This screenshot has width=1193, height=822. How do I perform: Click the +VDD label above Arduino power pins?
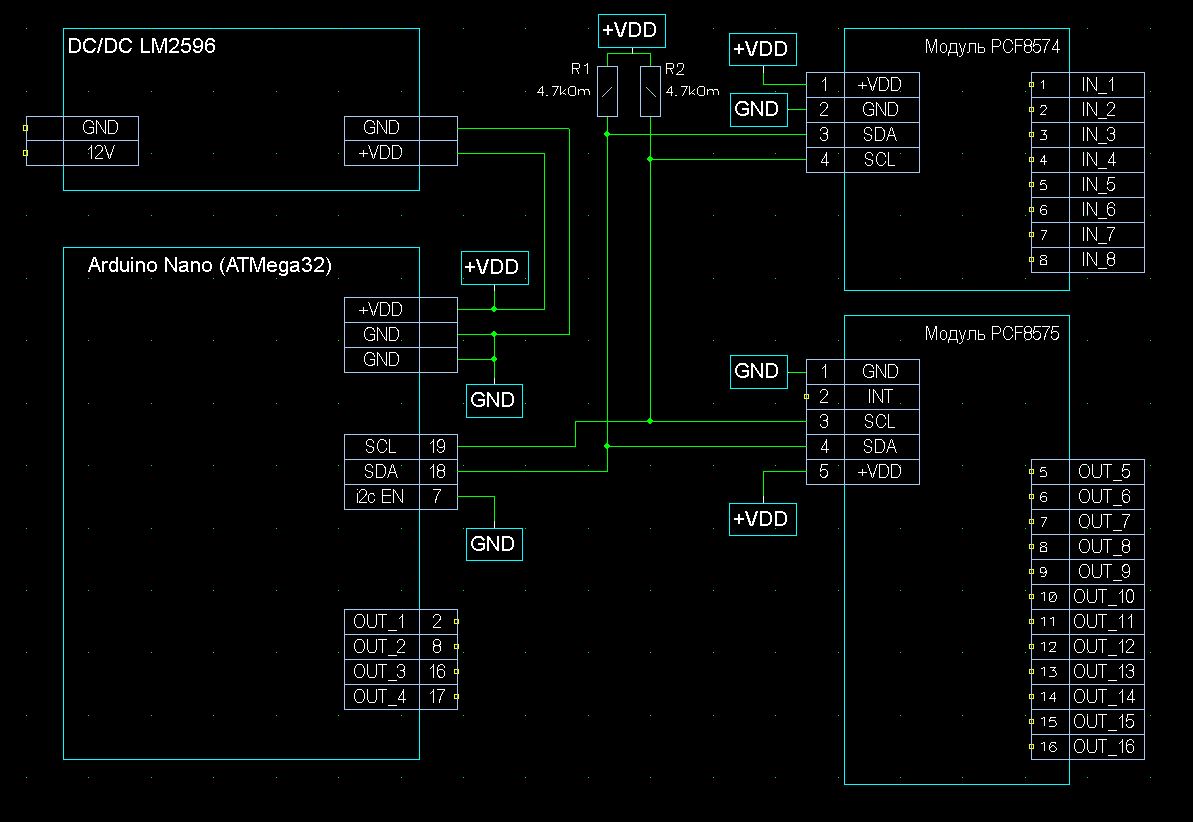tap(493, 268)
